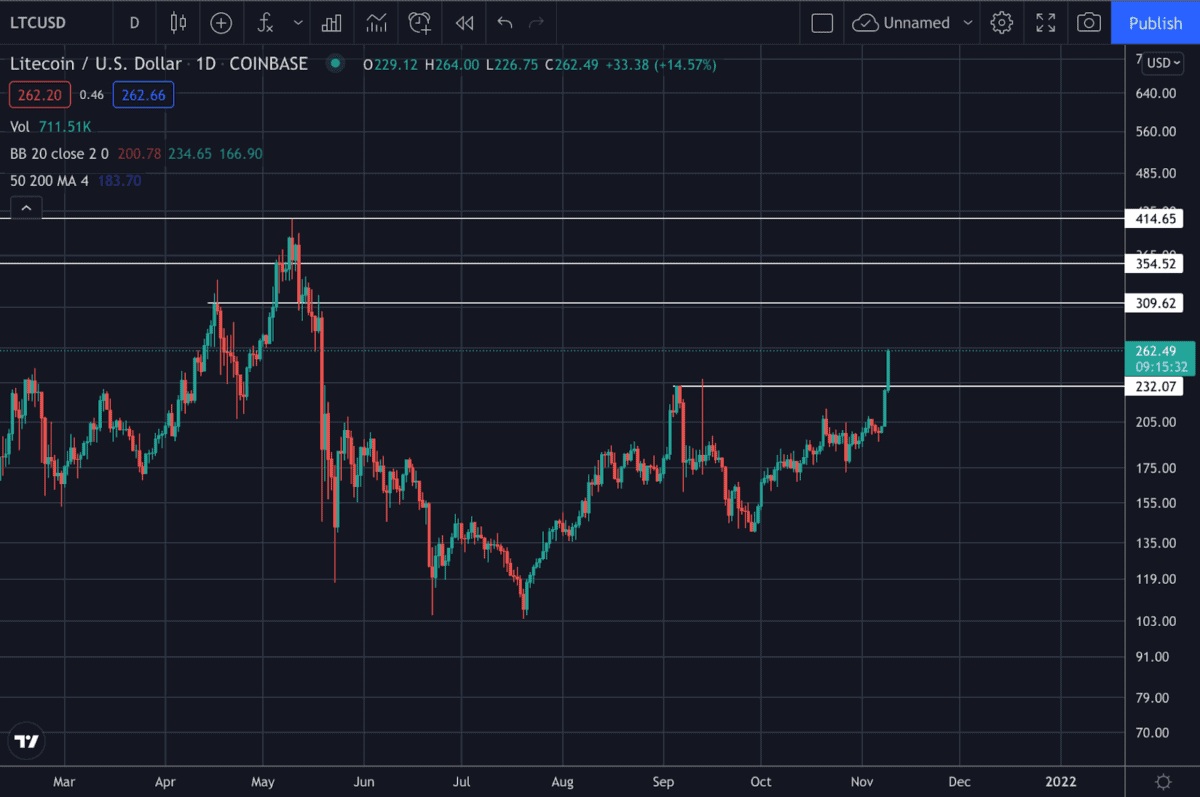Screen dimensions: 1200x797
Task: Click the 309.62 horizontal line price label
Action: (1155, 302)
